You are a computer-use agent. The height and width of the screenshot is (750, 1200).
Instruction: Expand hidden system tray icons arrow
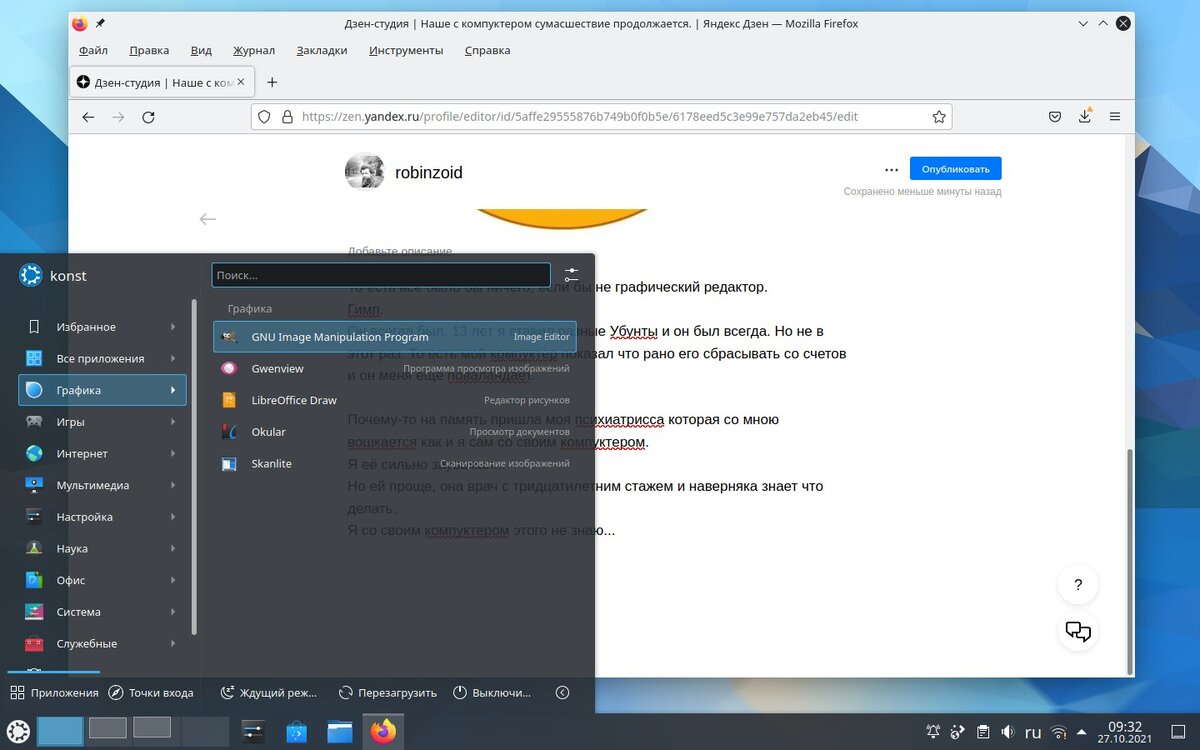pyautogui.click(x=1083, y=732)
